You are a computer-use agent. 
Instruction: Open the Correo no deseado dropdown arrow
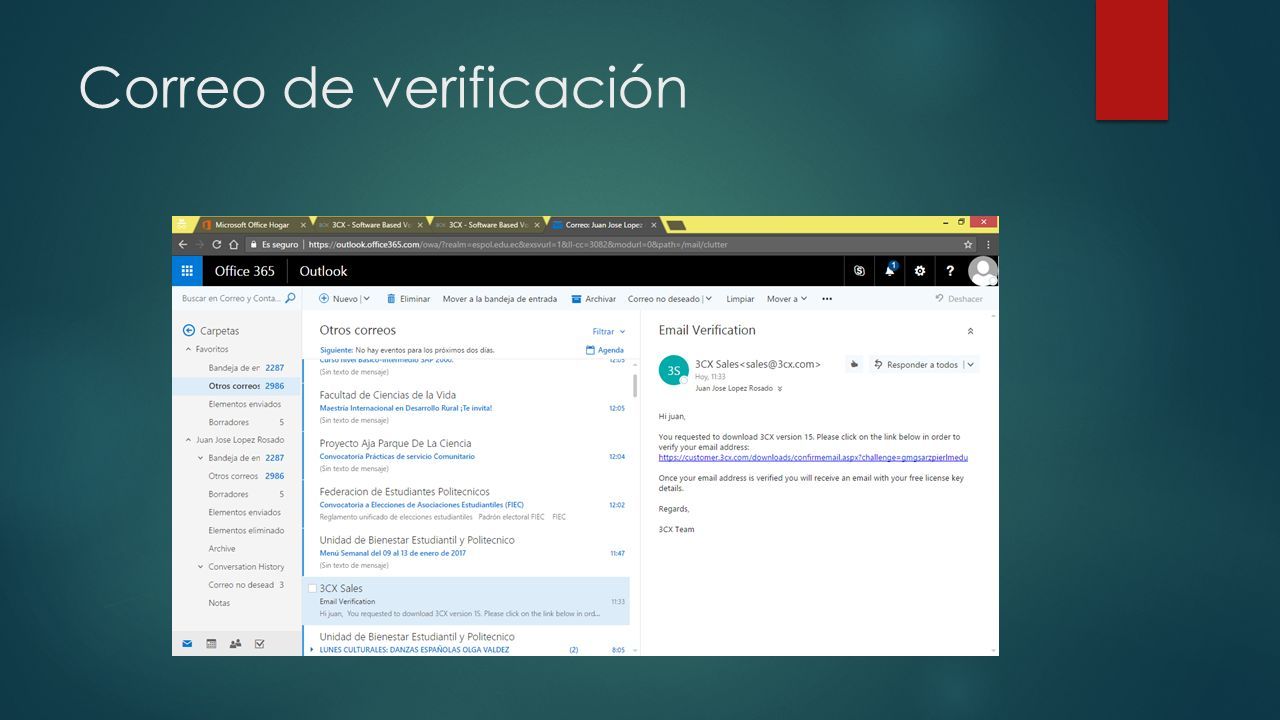tap(708, 298)
